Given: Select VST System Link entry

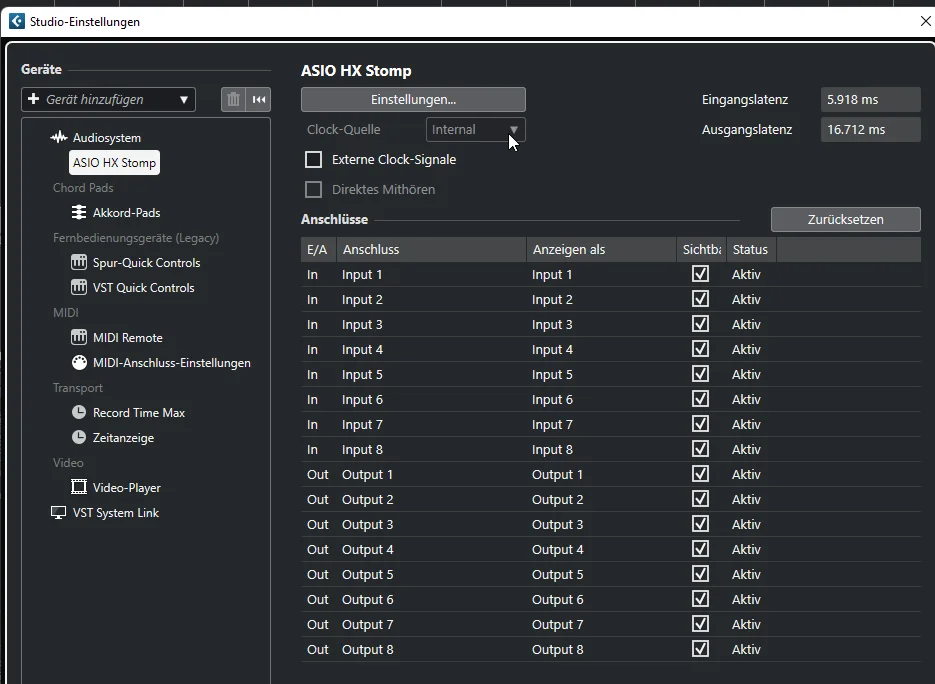Looking at the screenshot, I should pos(116,513).
